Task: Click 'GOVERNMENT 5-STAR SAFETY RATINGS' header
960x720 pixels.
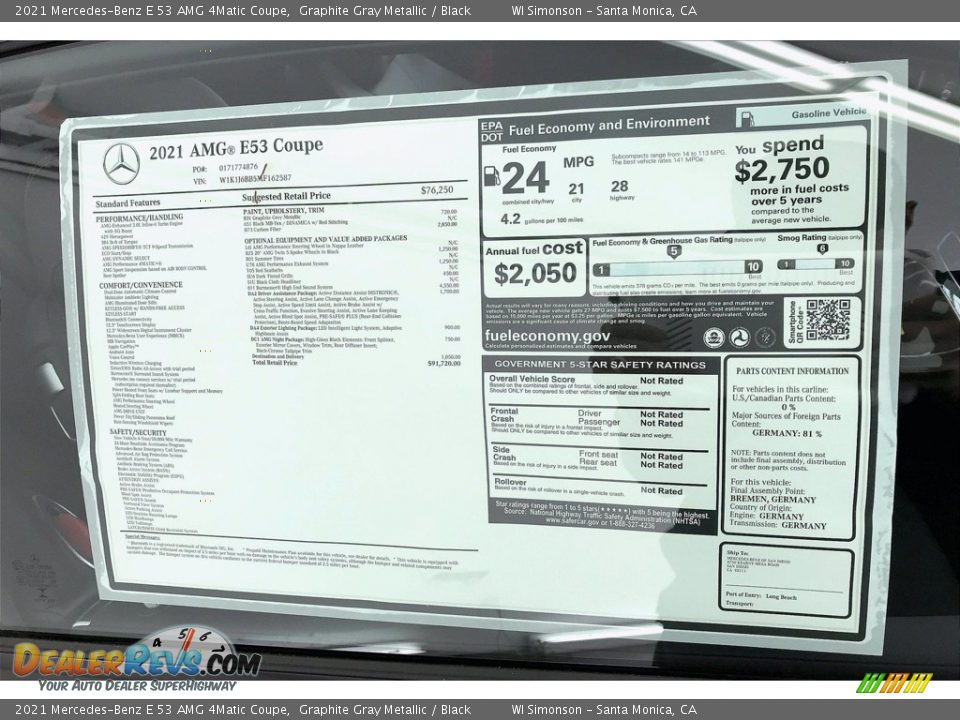Action: 600,364
